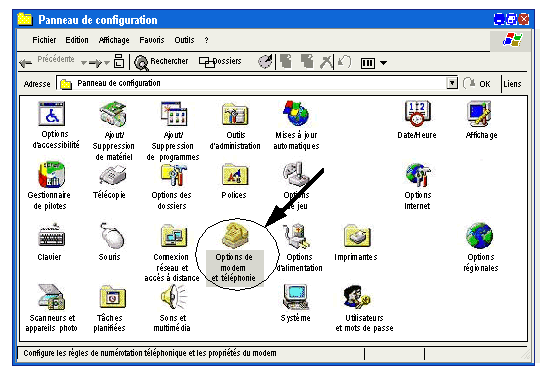The image size is (552, 372).
Task: Open the Affichage menu
Action: (x=114, y=40)
